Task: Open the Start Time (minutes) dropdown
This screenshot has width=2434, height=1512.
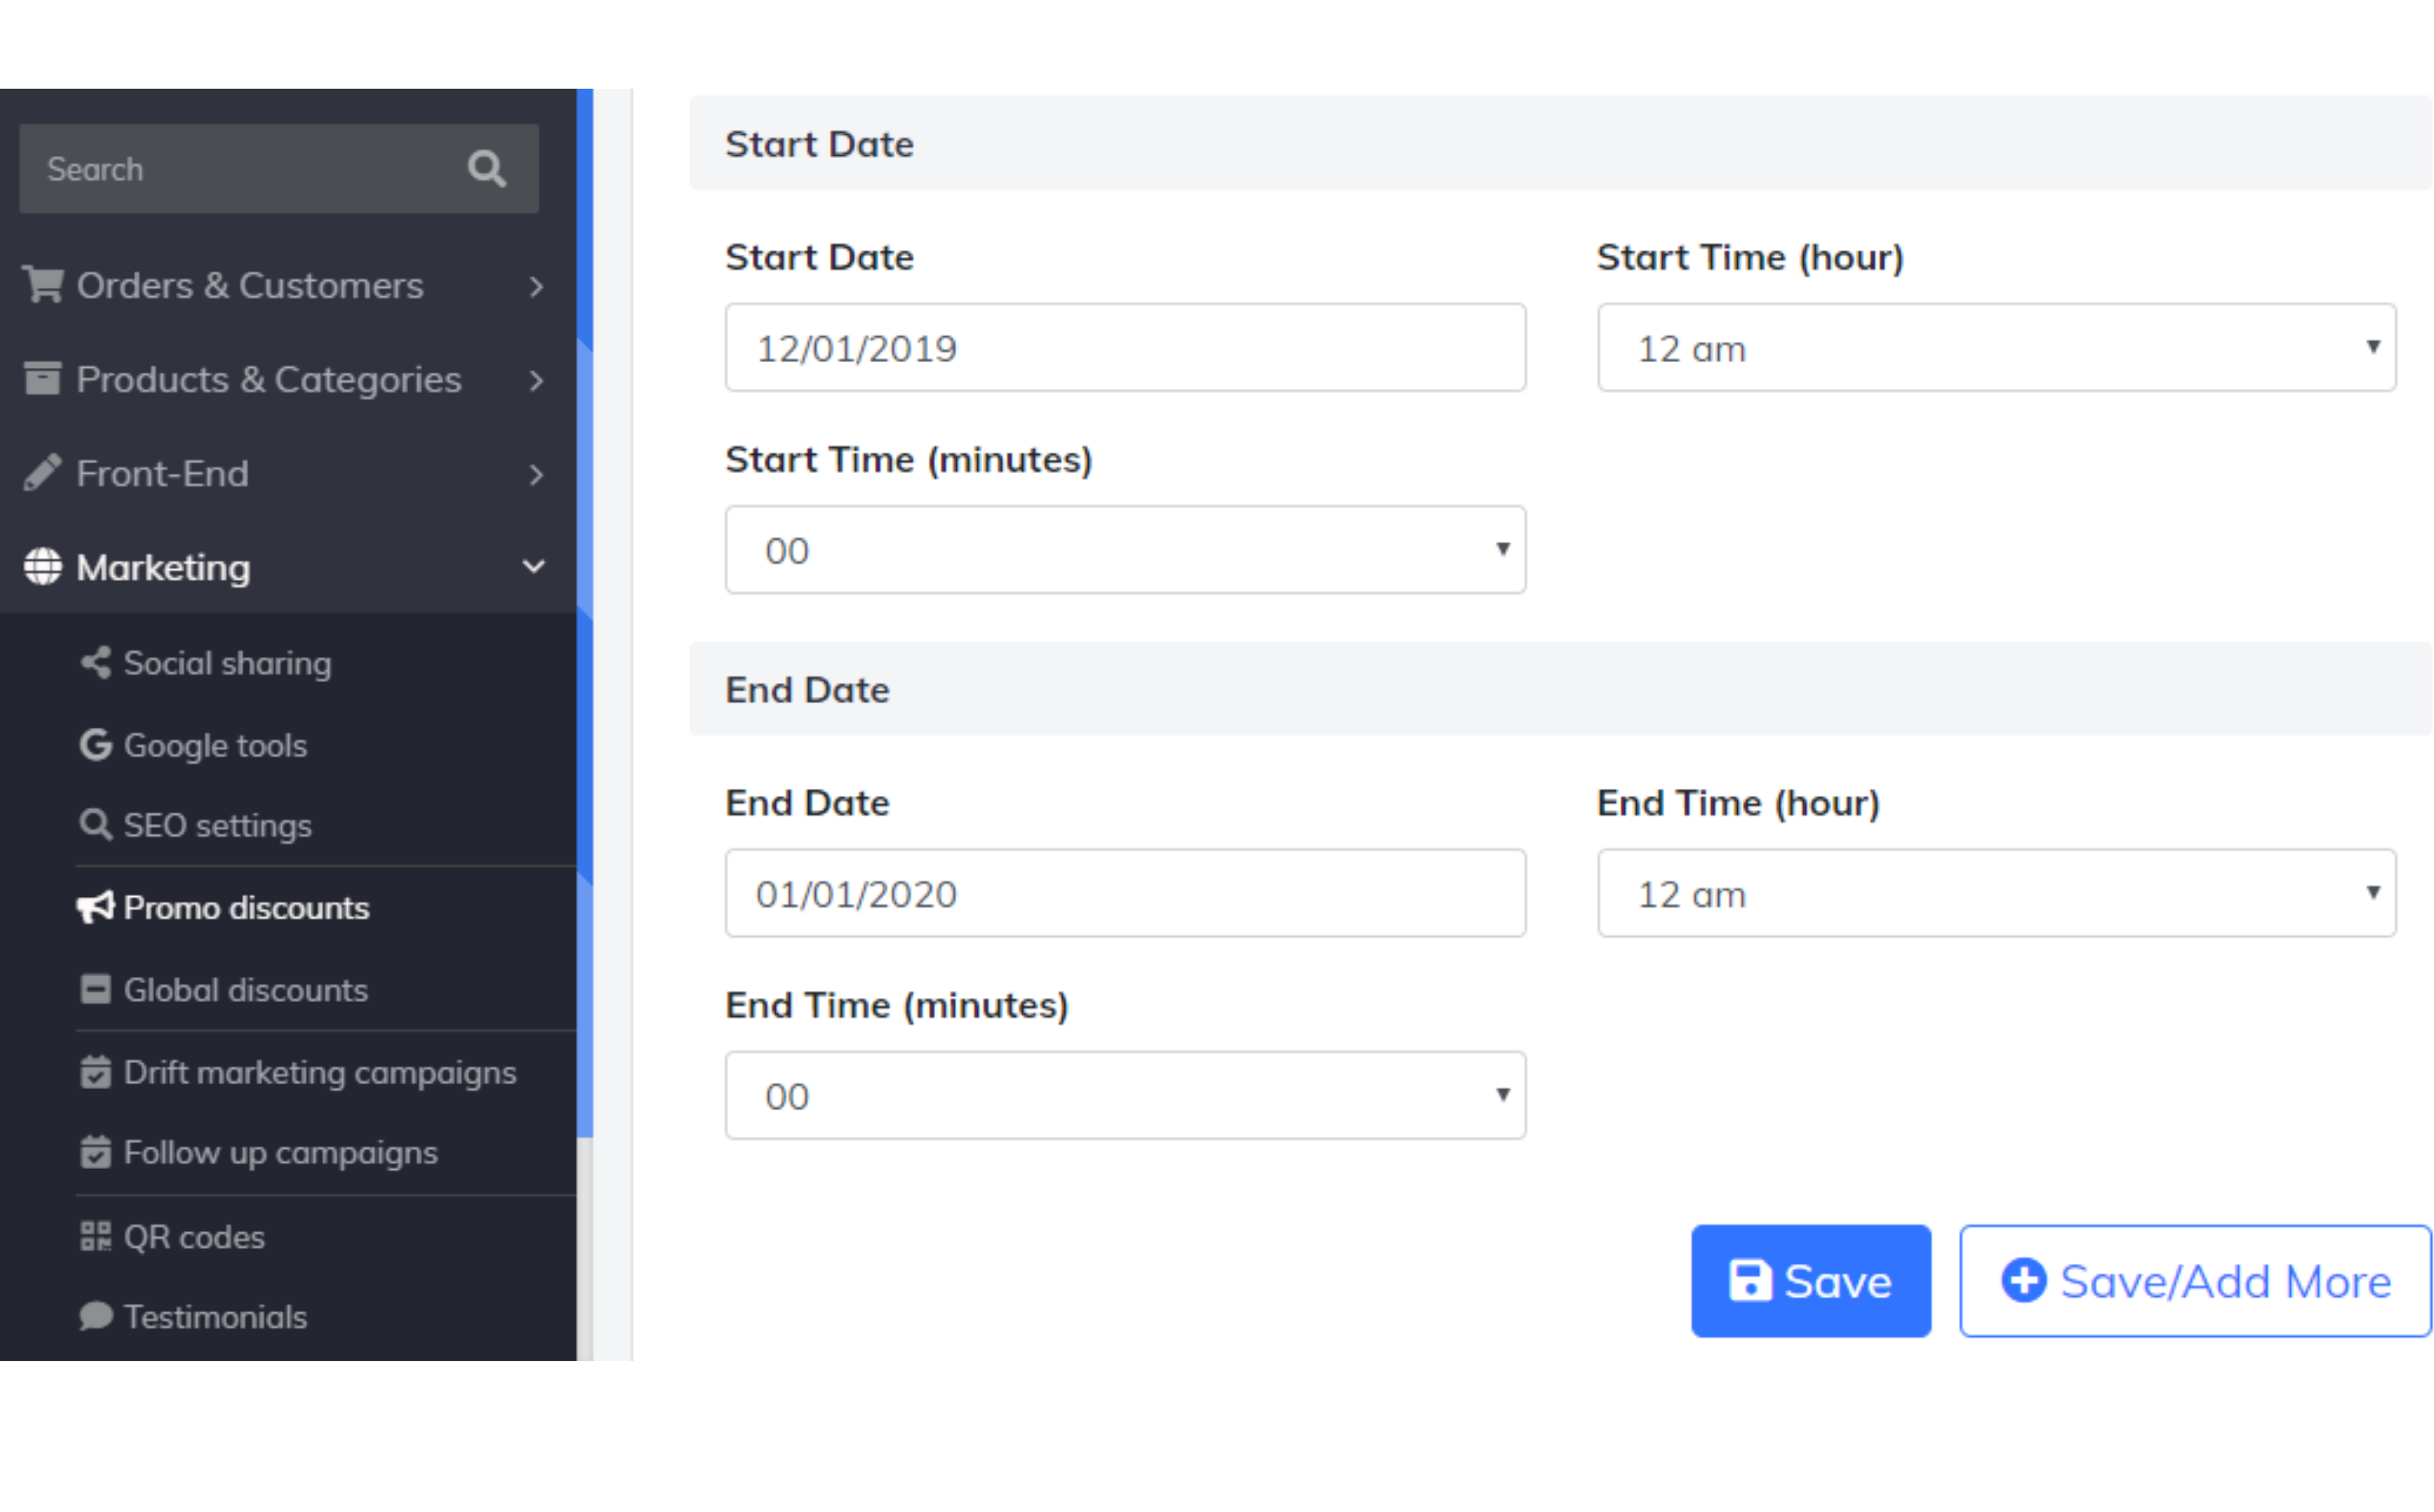Action: tap(1124, 550)
